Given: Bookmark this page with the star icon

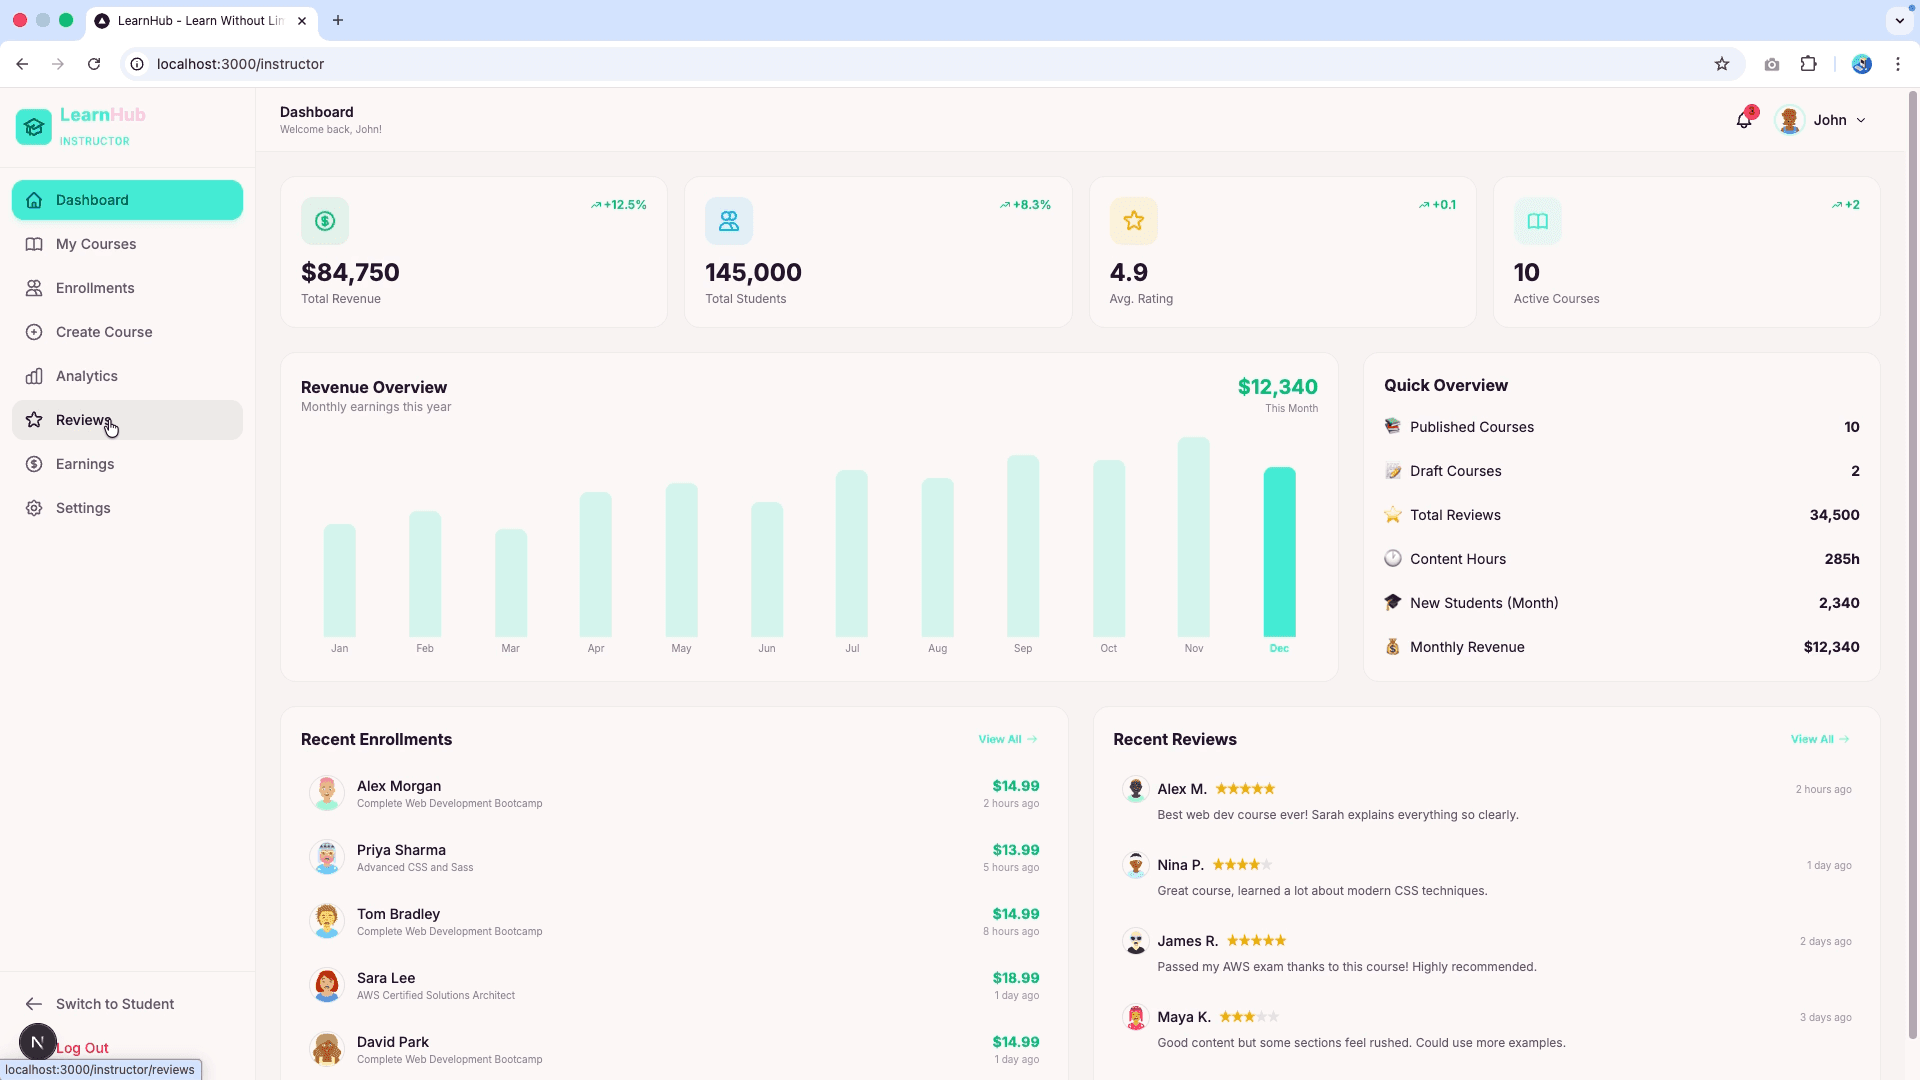Looking at the screenshot, I should (1722, 64).
